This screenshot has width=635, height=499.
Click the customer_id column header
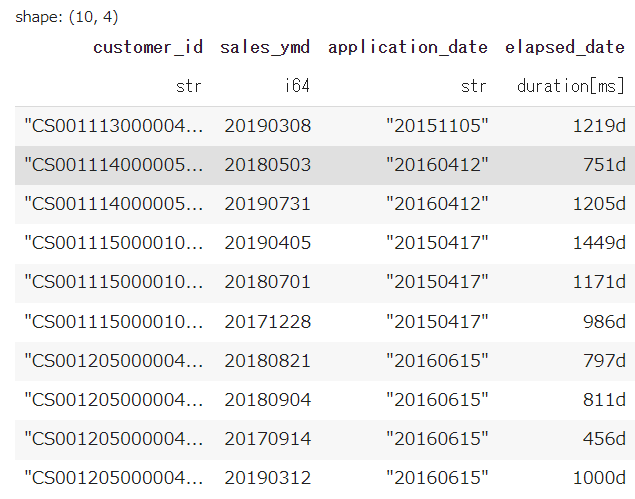[x=148, y=47]
